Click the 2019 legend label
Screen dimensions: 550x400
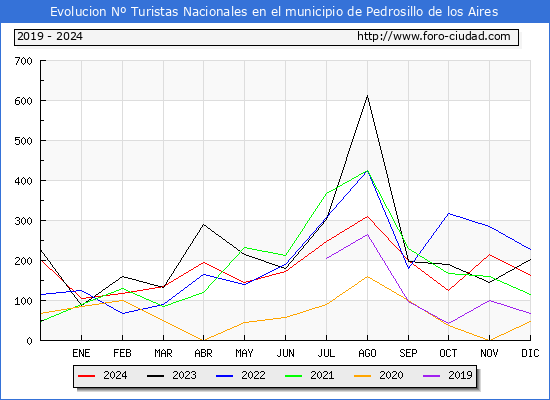[x=460, y=375]
